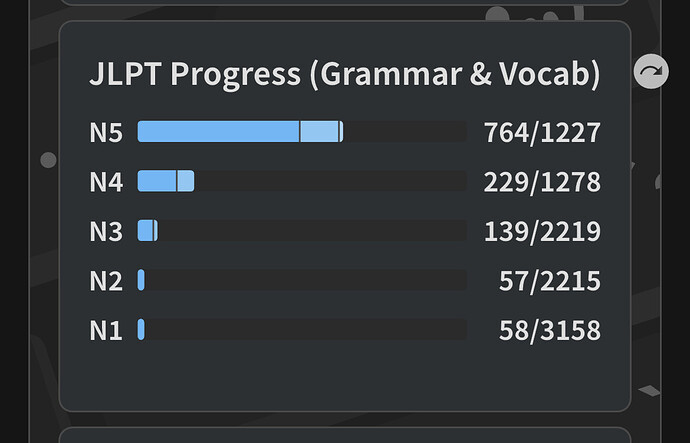Click the 764/1227 N5 count
This screenshot has height=443, width=690.
(x=542, y=132)
